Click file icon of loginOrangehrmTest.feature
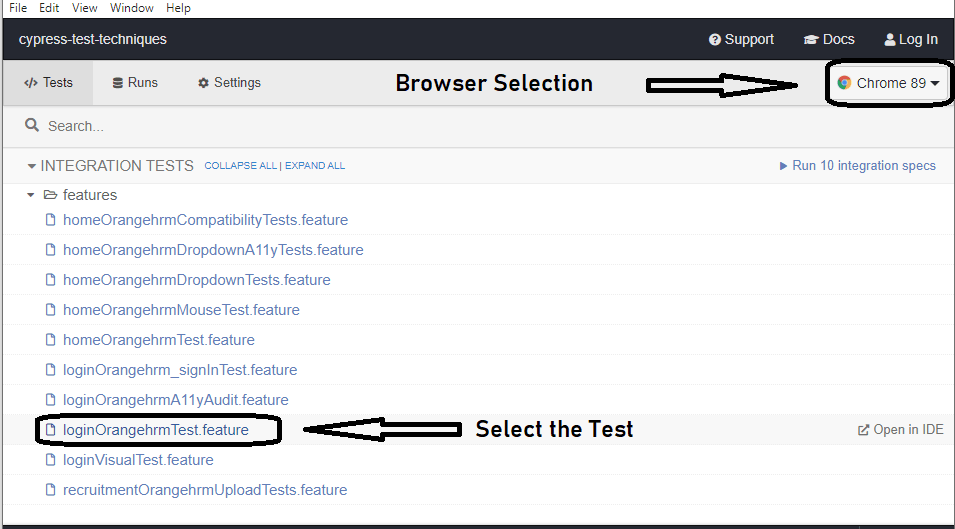 [x=51, y=430]
